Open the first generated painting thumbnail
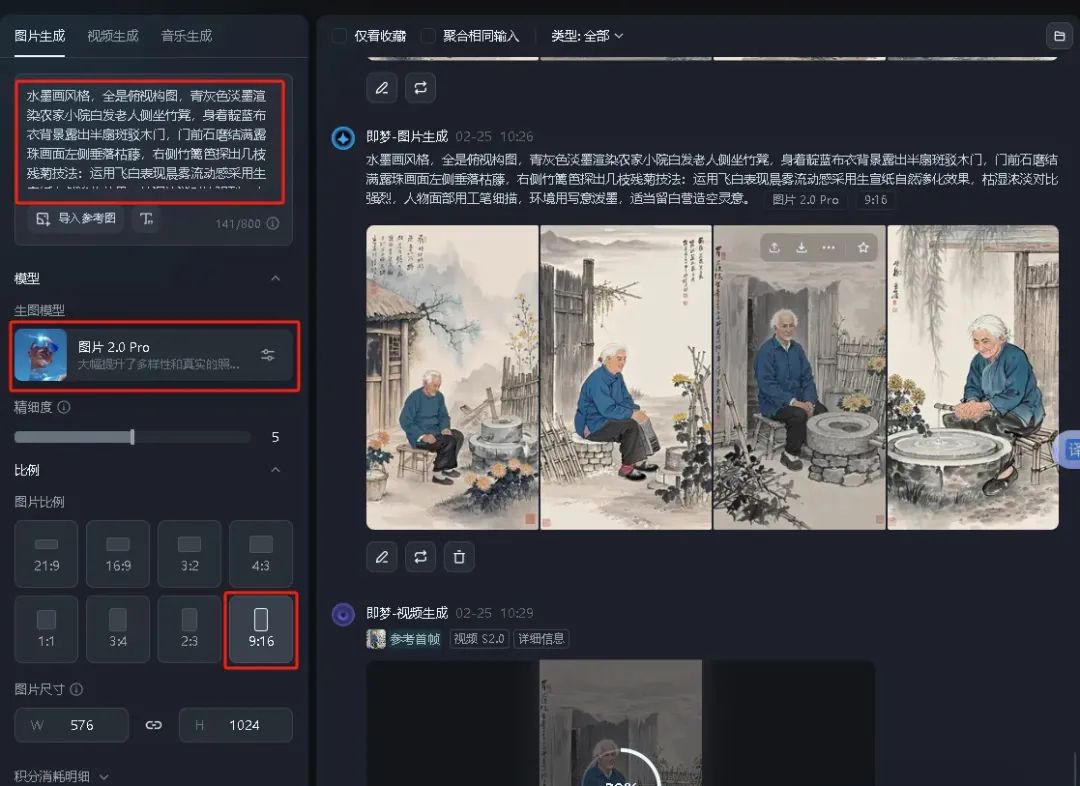1080x786 pixels. (x=453, y=378)
